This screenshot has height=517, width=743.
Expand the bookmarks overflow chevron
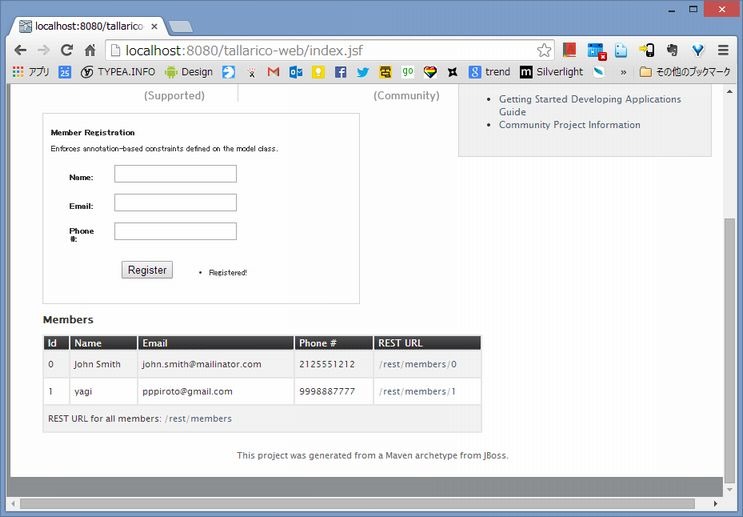[x=623, y=72]
